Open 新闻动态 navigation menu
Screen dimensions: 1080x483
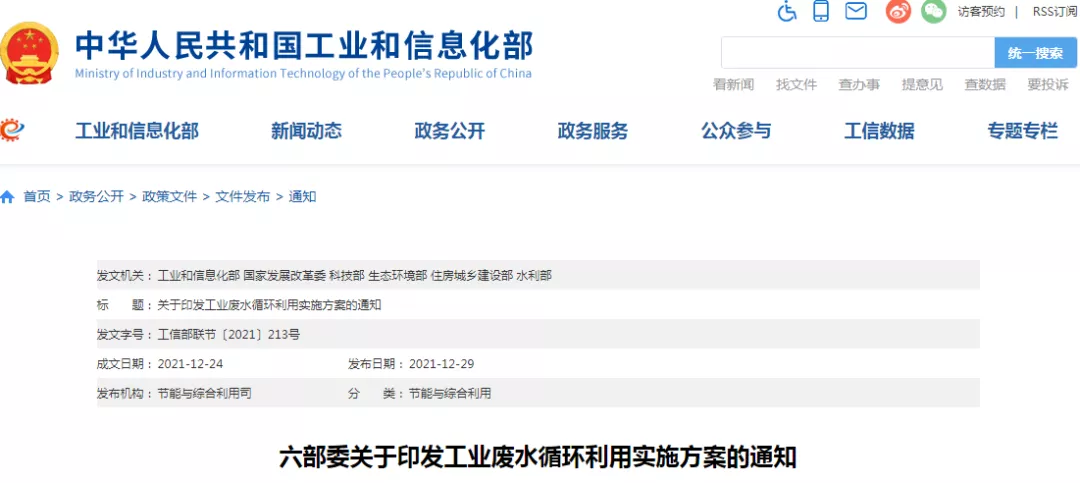(306, 130)
